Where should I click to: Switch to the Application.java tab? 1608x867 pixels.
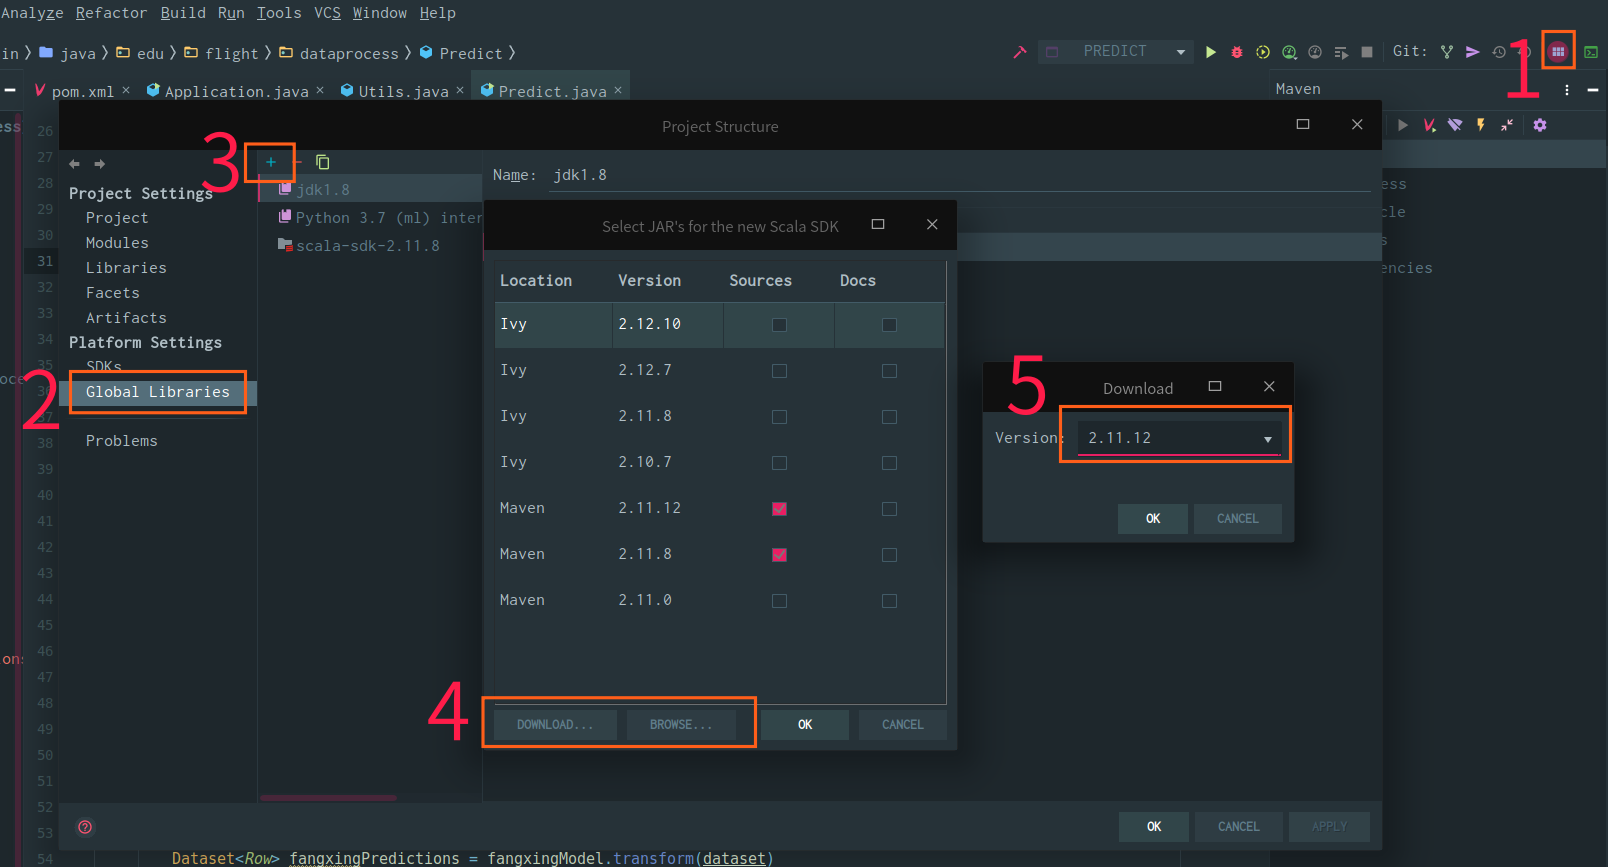(236, 91)
